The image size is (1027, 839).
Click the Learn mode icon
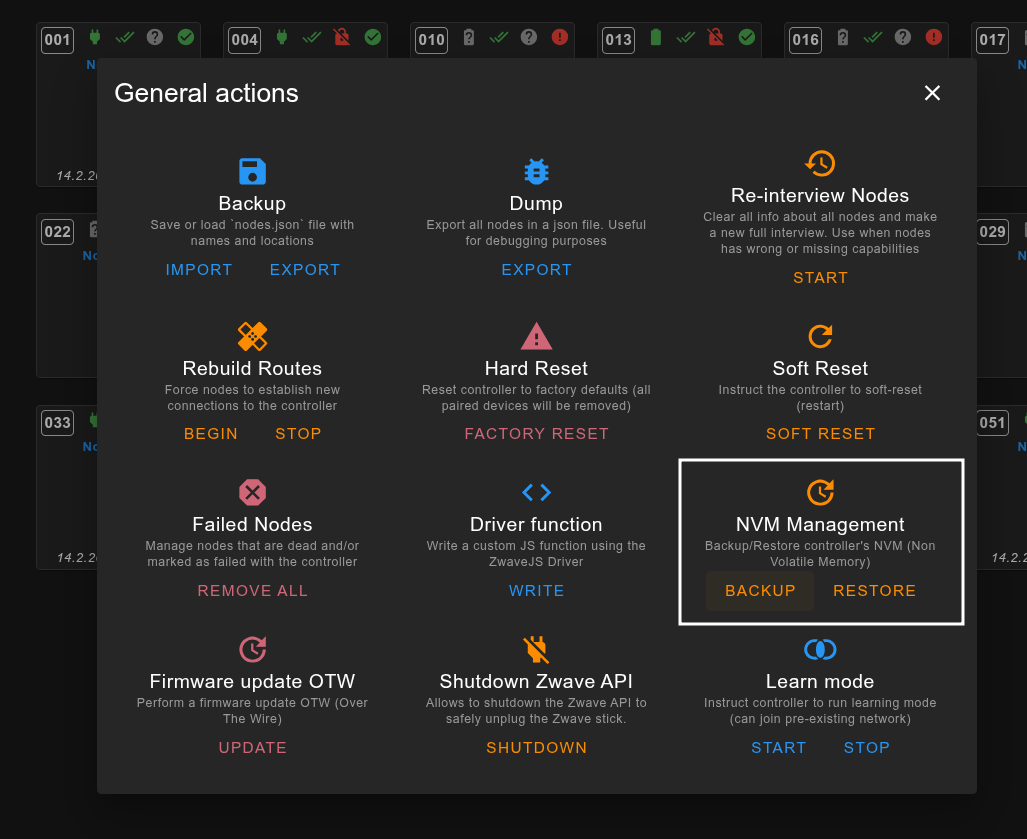pyautogui.click(x=820, y=649)
